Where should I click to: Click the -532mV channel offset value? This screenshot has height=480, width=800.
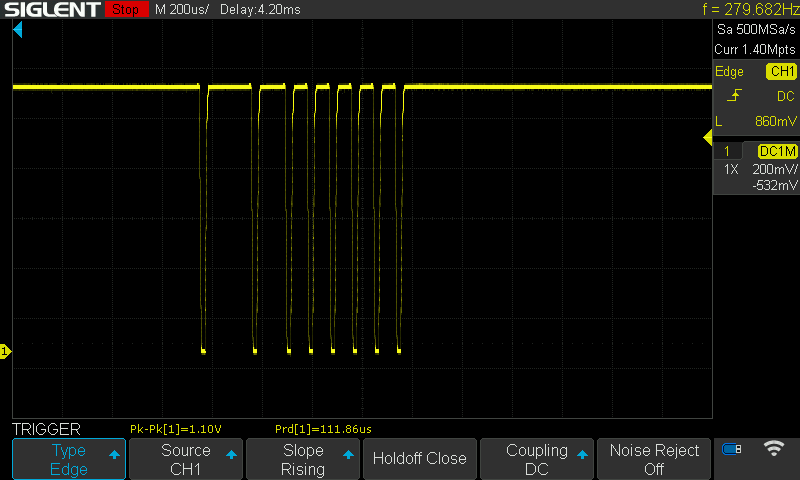pyautogui.click(x=774, y=185)
